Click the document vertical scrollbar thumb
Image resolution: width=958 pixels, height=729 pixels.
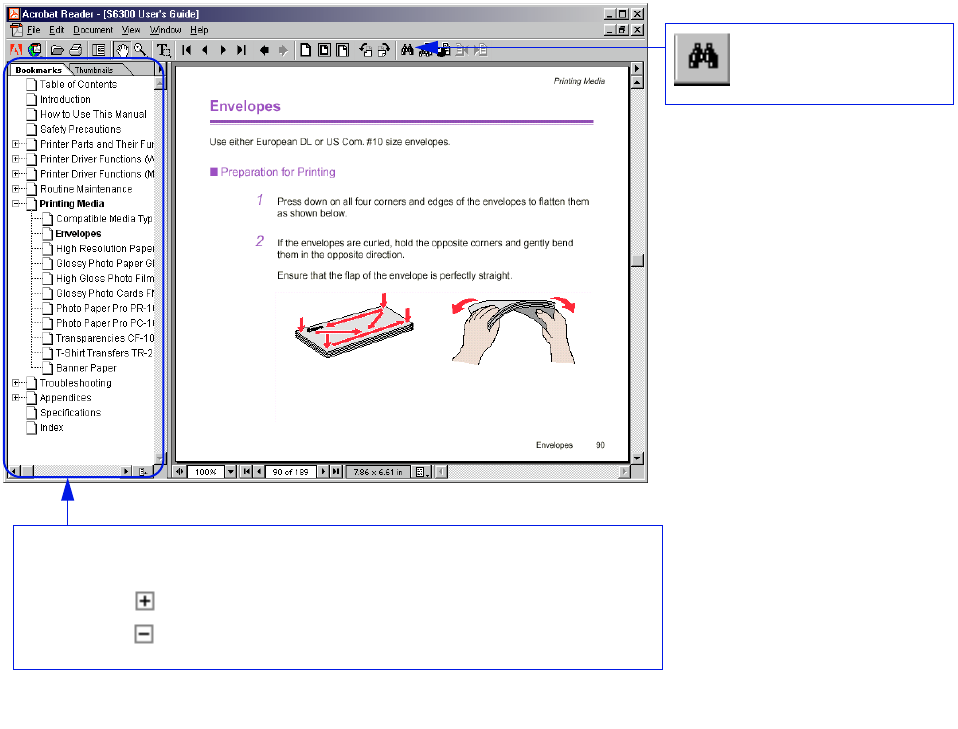point(636,261)
